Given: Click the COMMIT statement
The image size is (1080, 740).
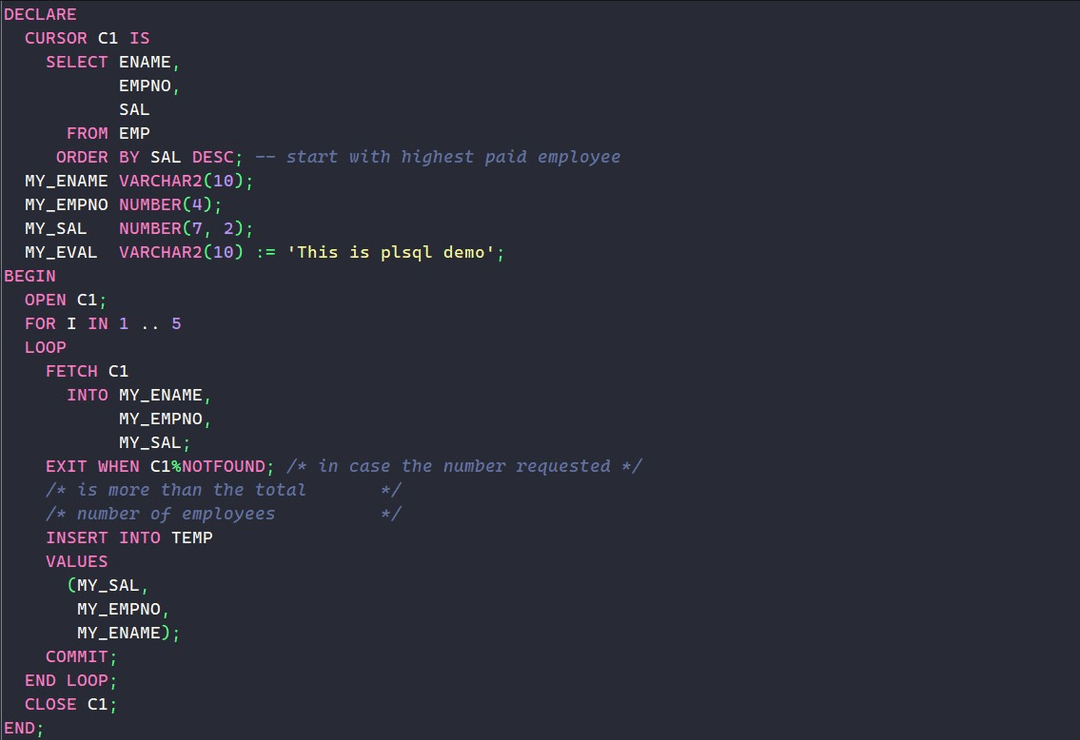Looking at the screenshot, I should click(x=77, y=657).
